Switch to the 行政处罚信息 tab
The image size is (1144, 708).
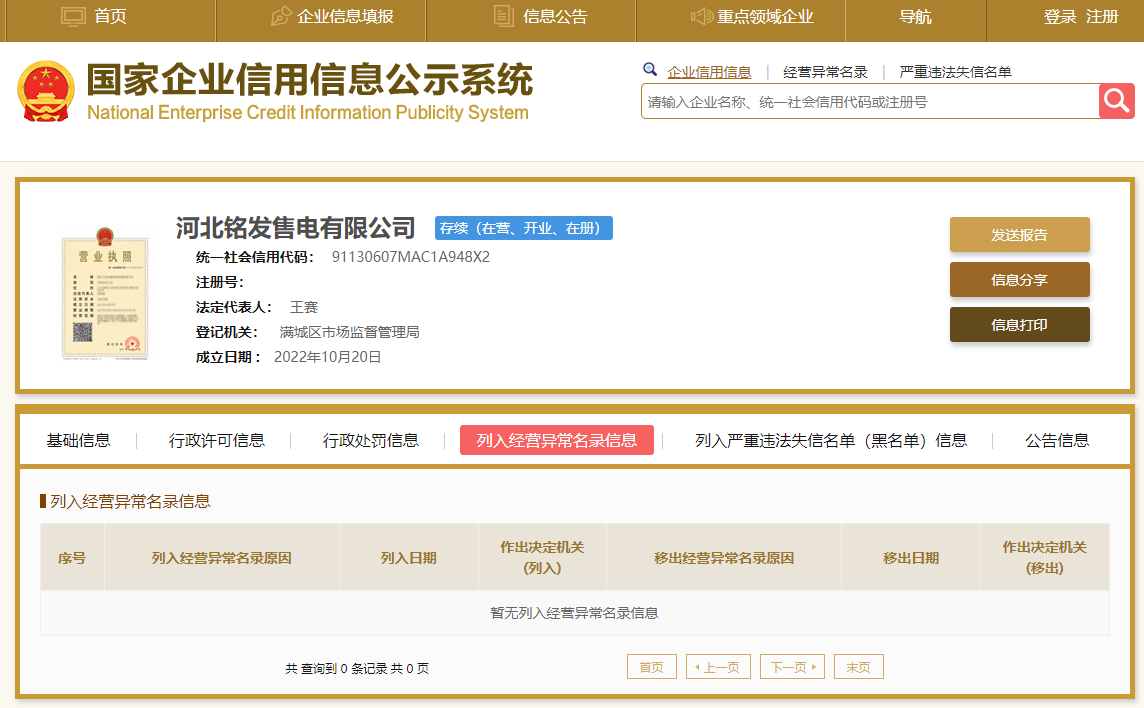(371, 440)
